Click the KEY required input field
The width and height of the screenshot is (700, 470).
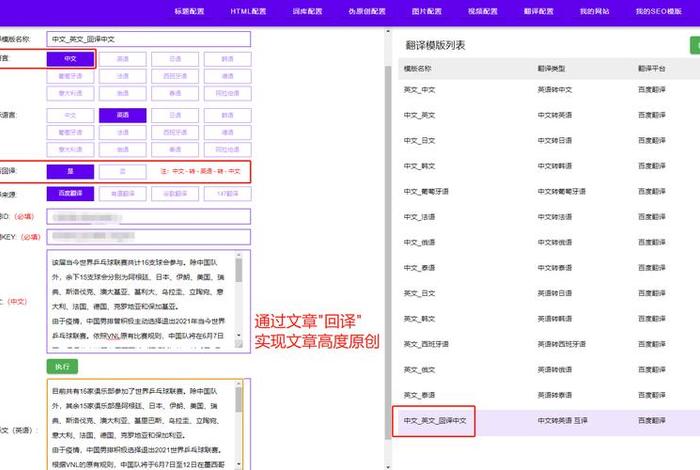149,237
